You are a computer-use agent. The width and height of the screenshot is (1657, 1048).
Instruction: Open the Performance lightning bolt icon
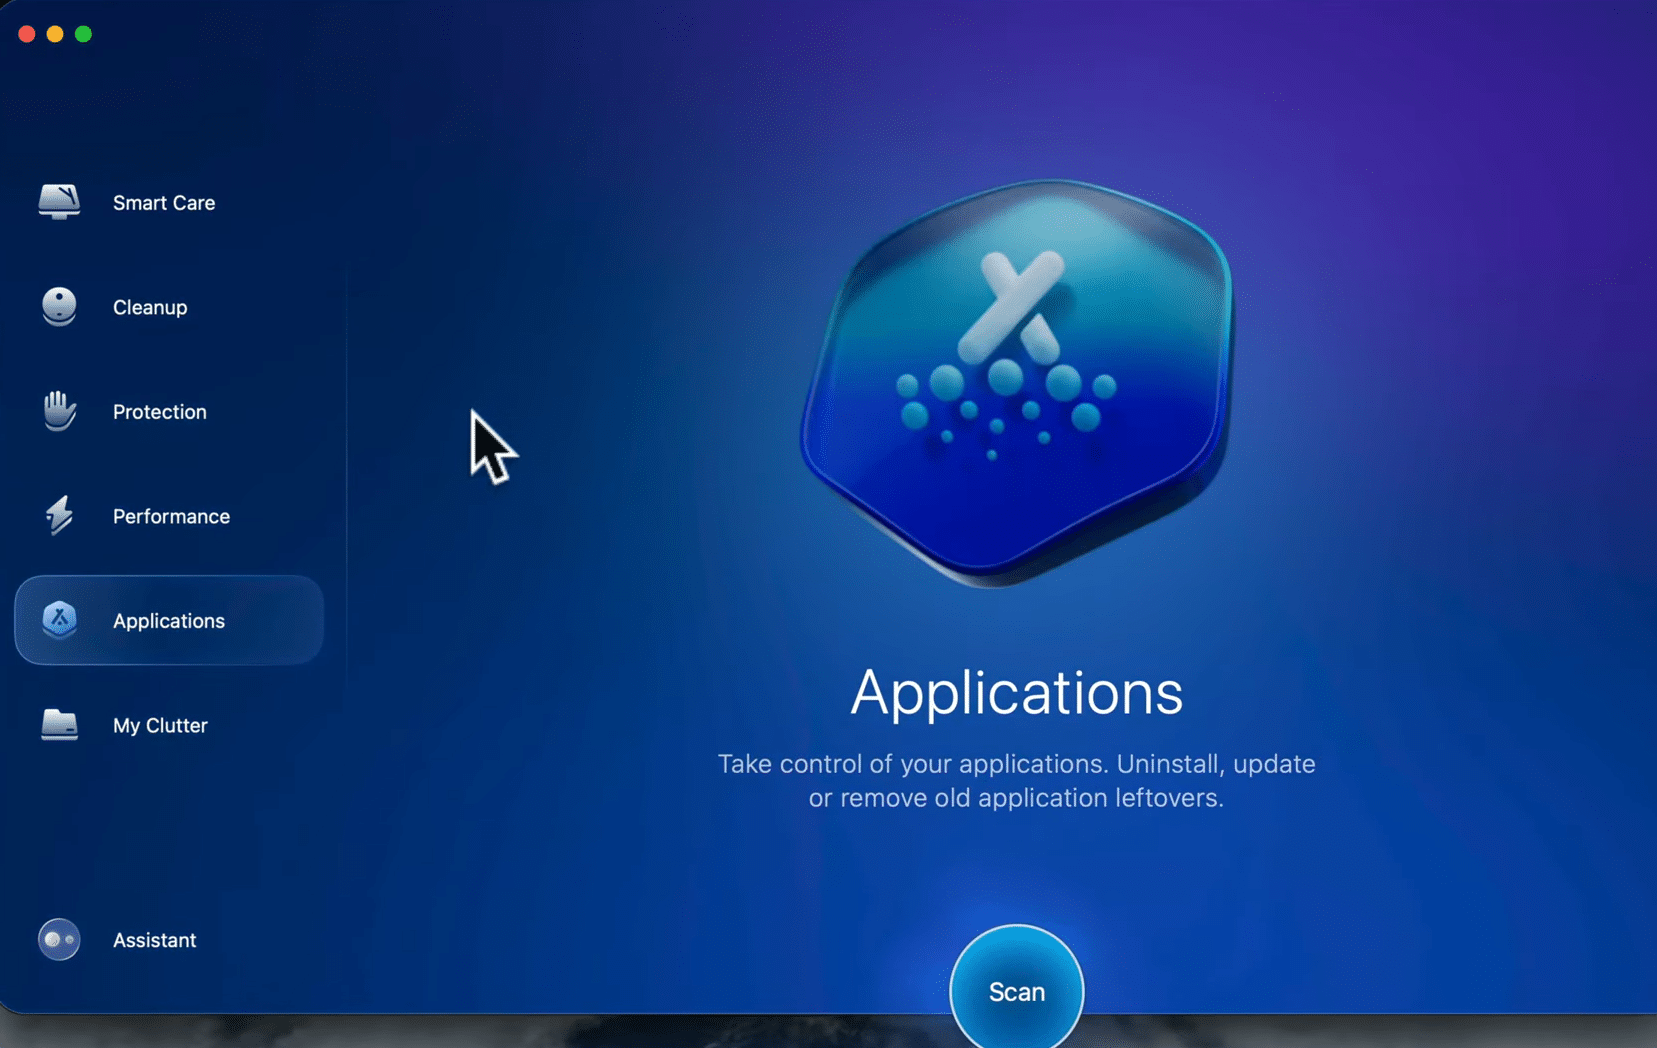pyautogui.click(x=60, y=516)
